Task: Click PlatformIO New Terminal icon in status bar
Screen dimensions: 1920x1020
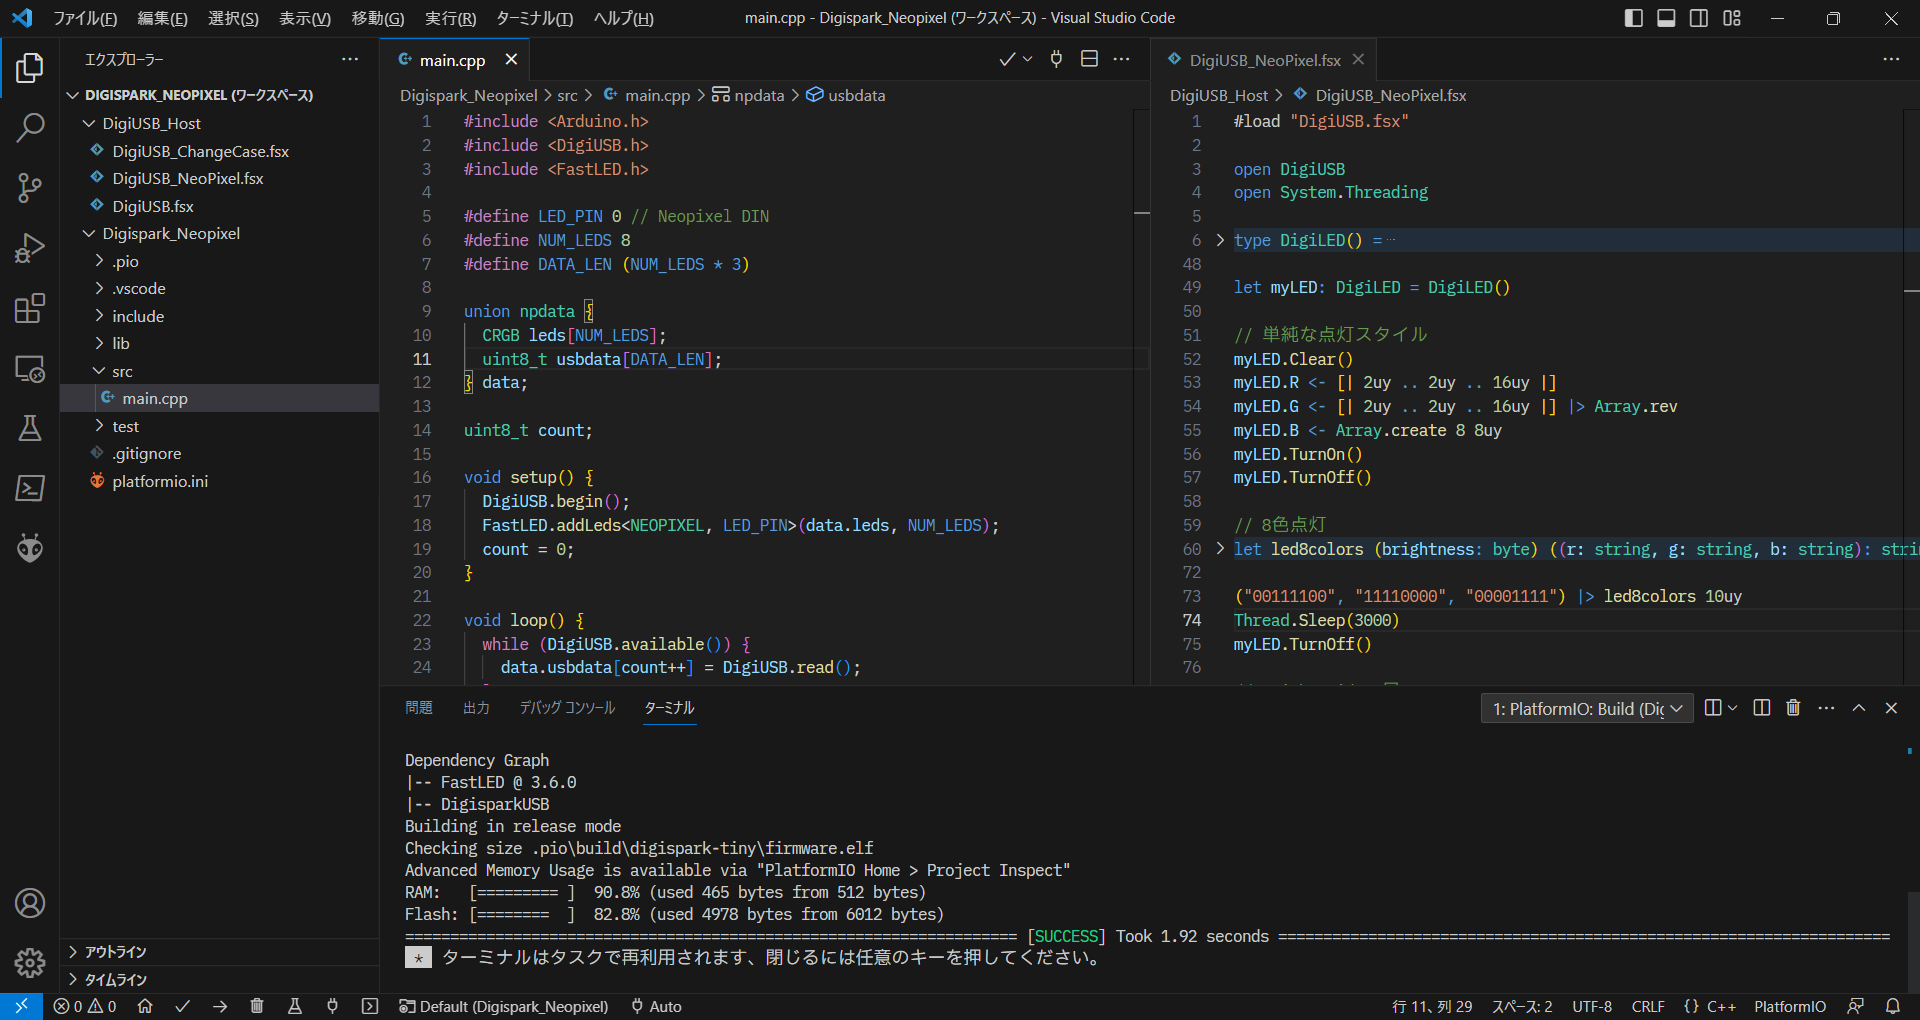Action: [x=370, y=1006]
